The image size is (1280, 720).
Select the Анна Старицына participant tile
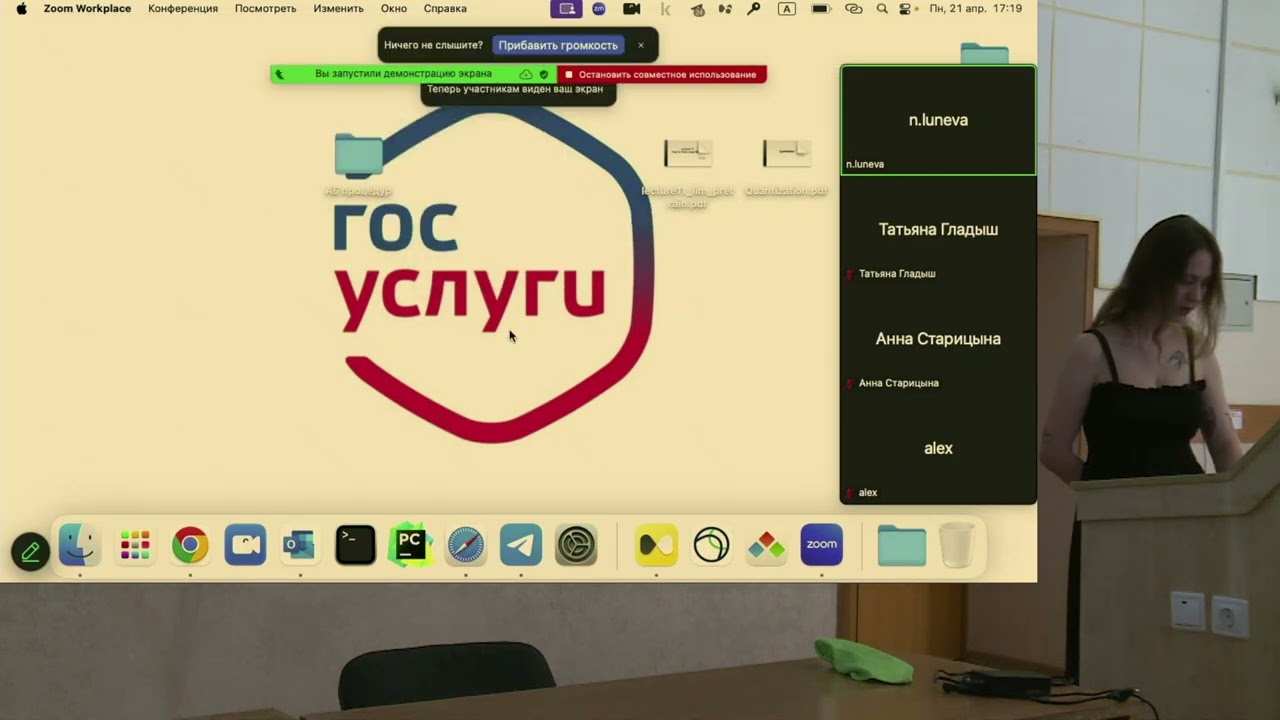[938, 339]
